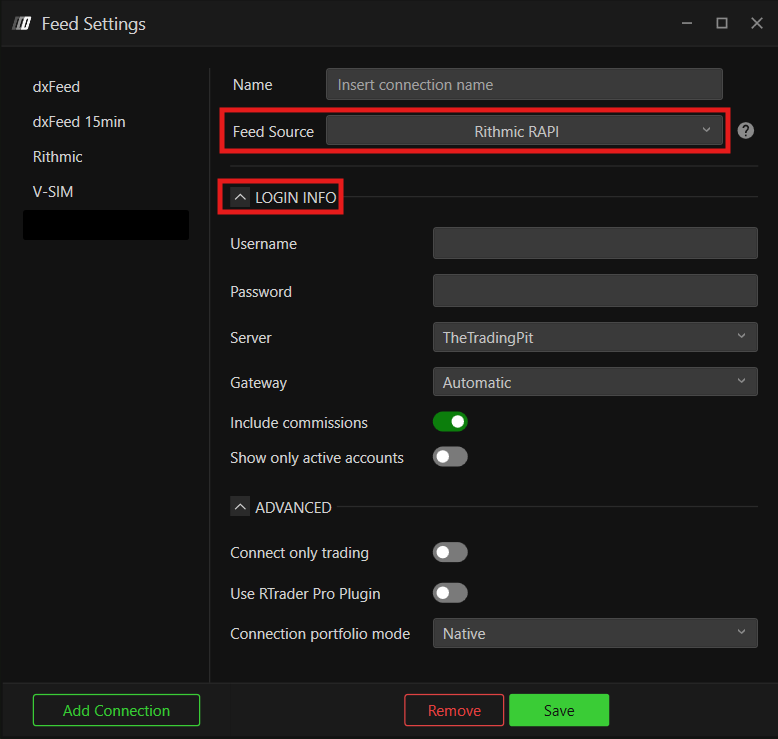
Task: Focus the connection Name input field
Action: (524, 84)
